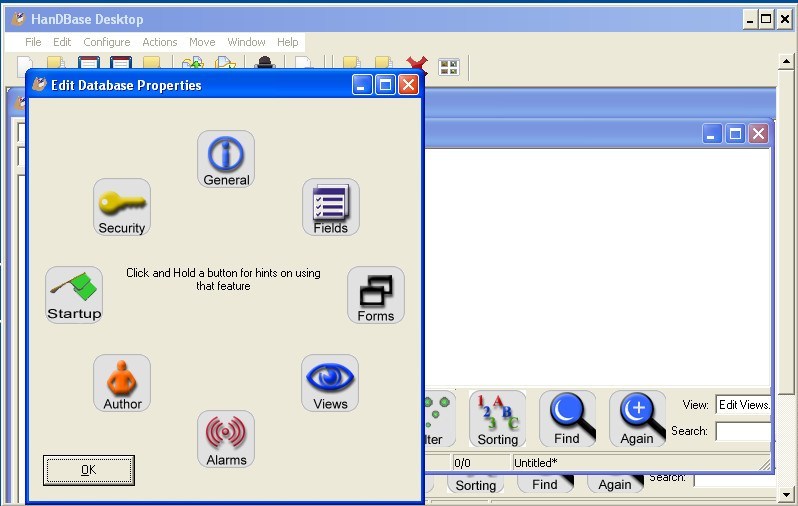Click the hidden Find button below the status bar

(x=545, y=484)
